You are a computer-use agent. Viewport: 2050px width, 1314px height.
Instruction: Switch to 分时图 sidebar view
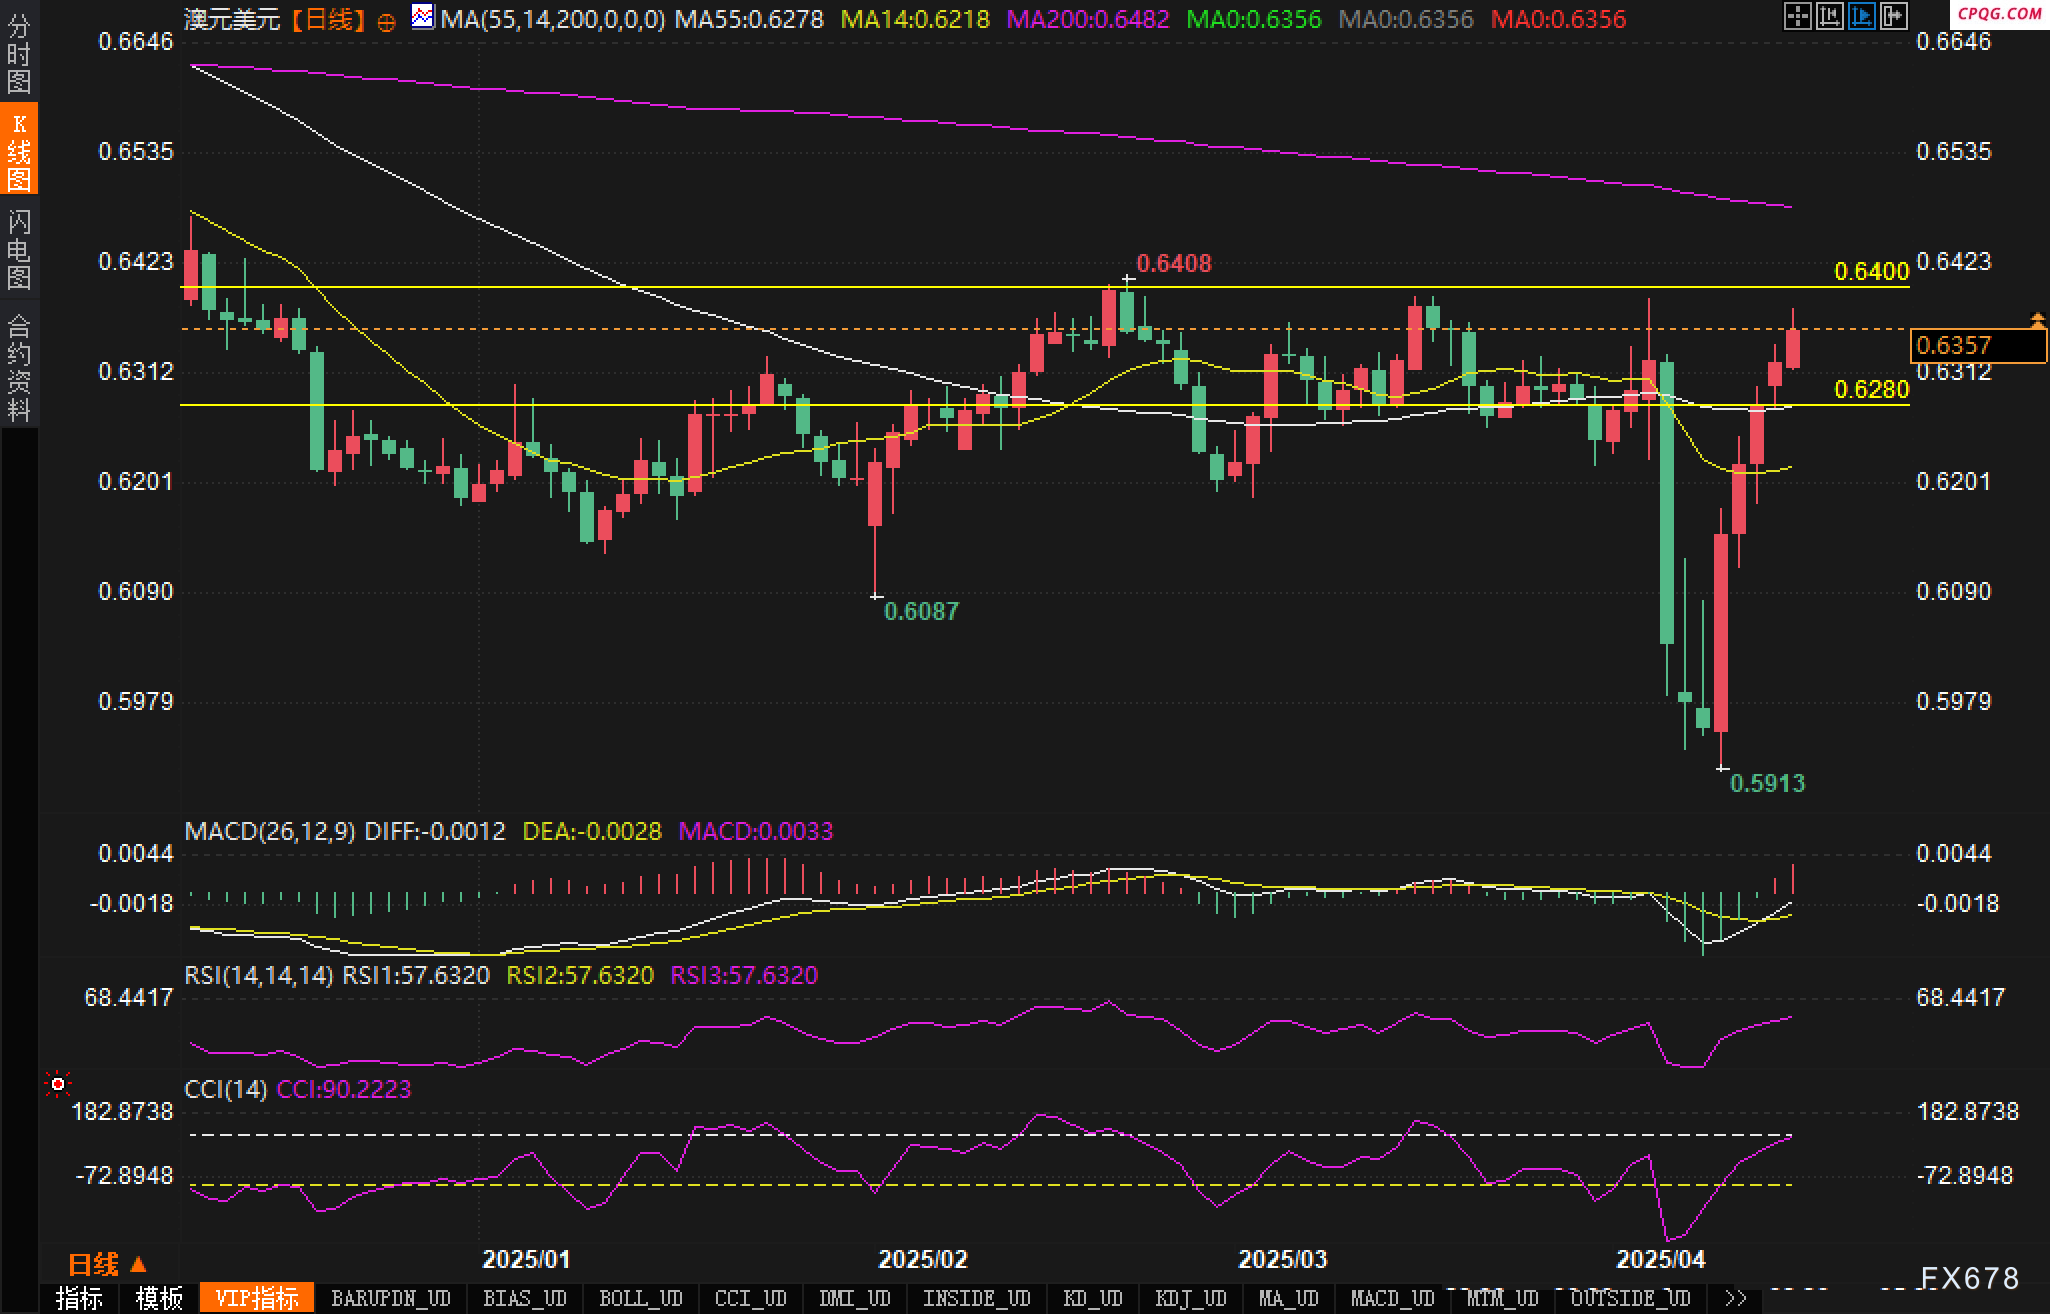[19, 55]
